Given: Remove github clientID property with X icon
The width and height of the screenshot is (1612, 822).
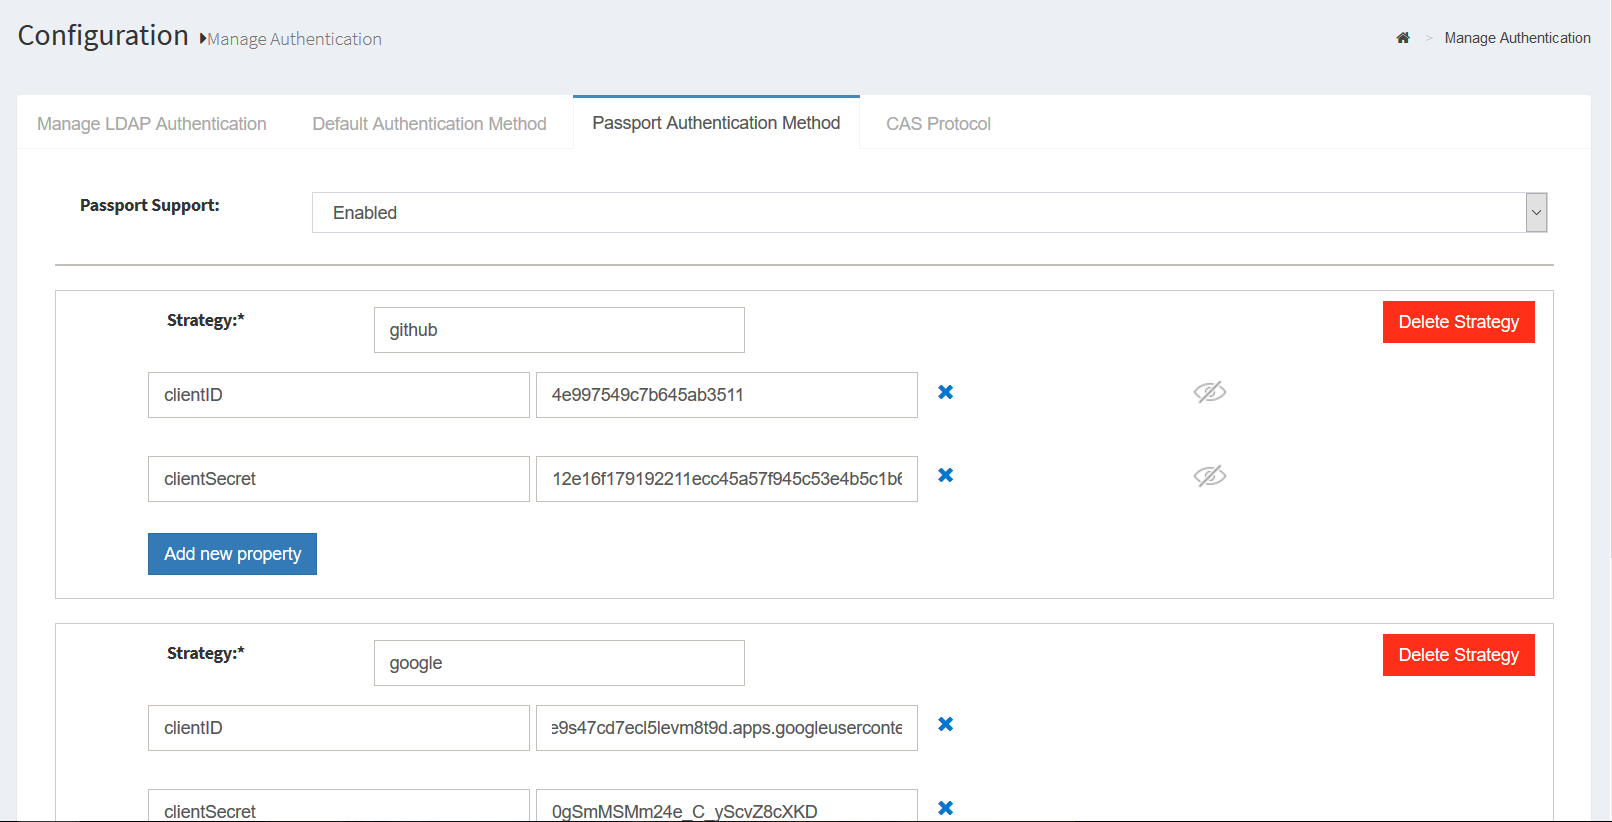Looking at the screenshot, I should 945,392.
